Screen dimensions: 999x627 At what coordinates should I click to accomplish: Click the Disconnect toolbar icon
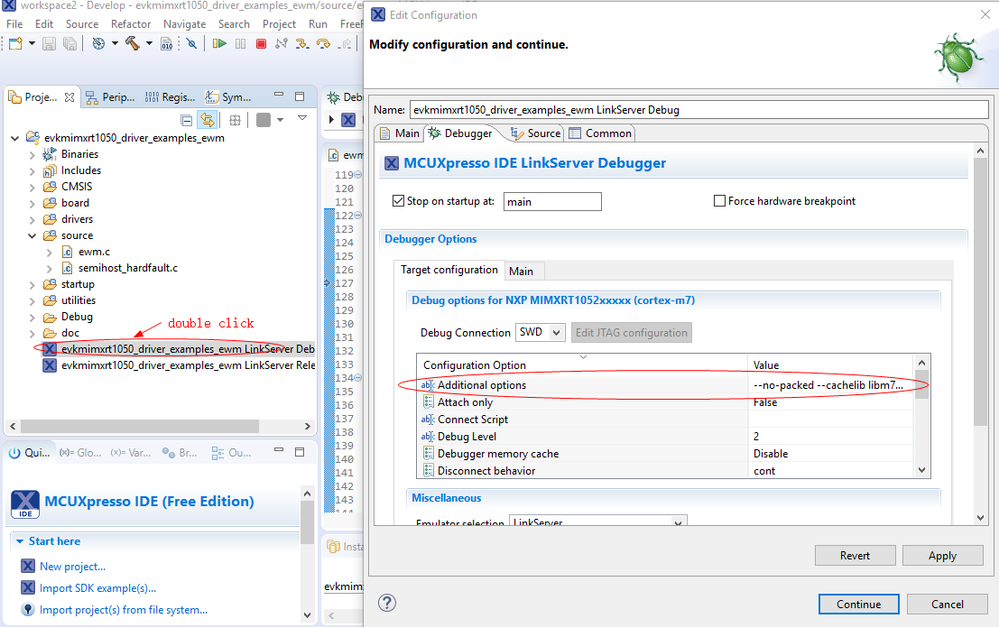point(281,43)
